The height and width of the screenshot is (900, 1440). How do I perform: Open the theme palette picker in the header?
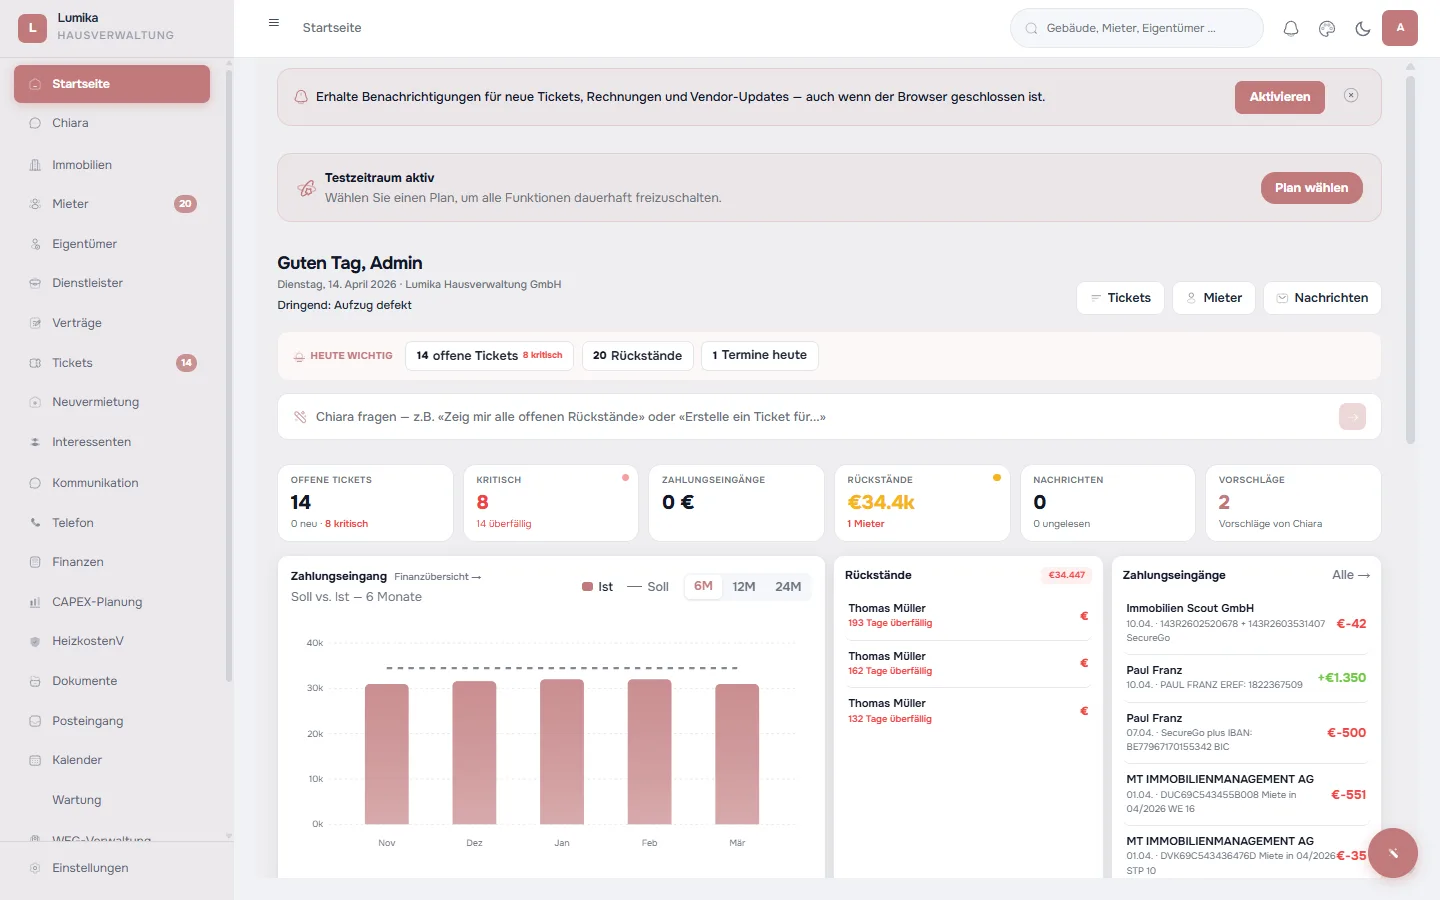pyautogui.click(x=1326, y=28)
